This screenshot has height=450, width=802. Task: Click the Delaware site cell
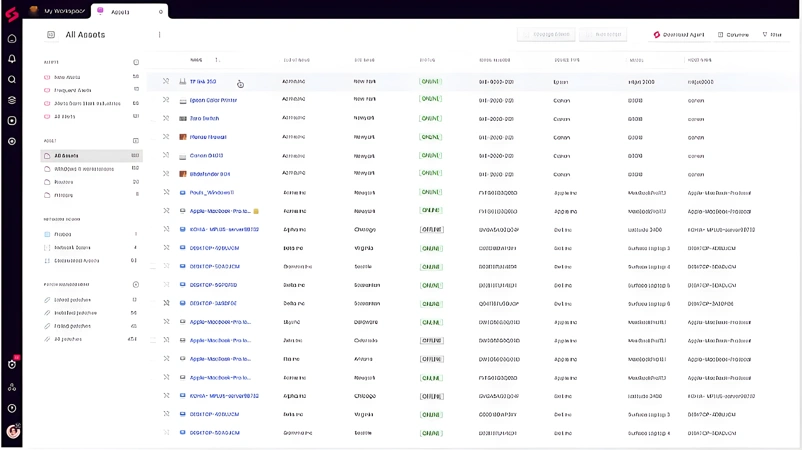point(366,322)
